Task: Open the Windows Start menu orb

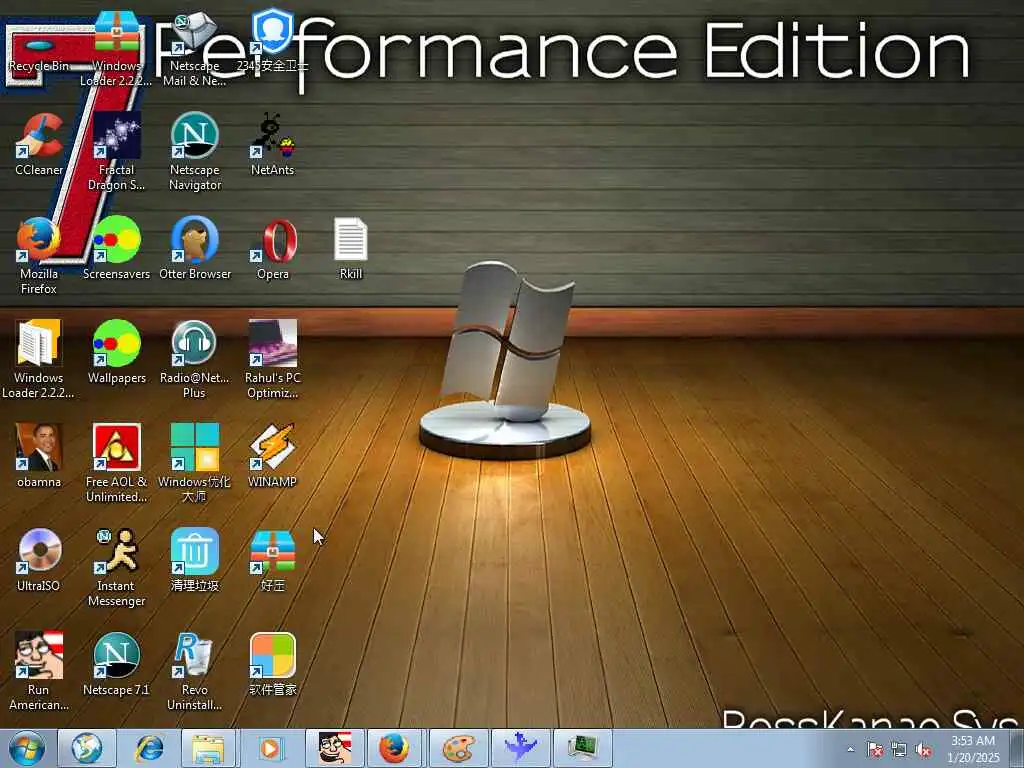Action: tap(27, 748)
